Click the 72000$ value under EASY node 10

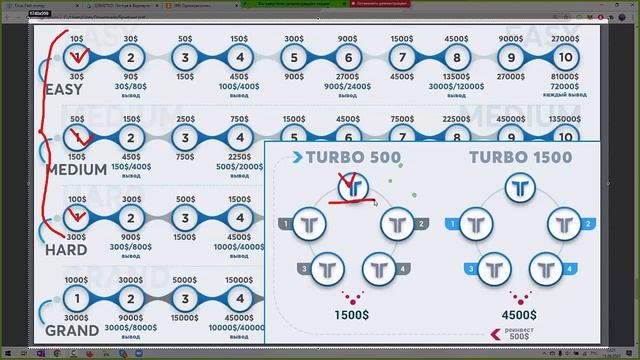tap(565, 87)
